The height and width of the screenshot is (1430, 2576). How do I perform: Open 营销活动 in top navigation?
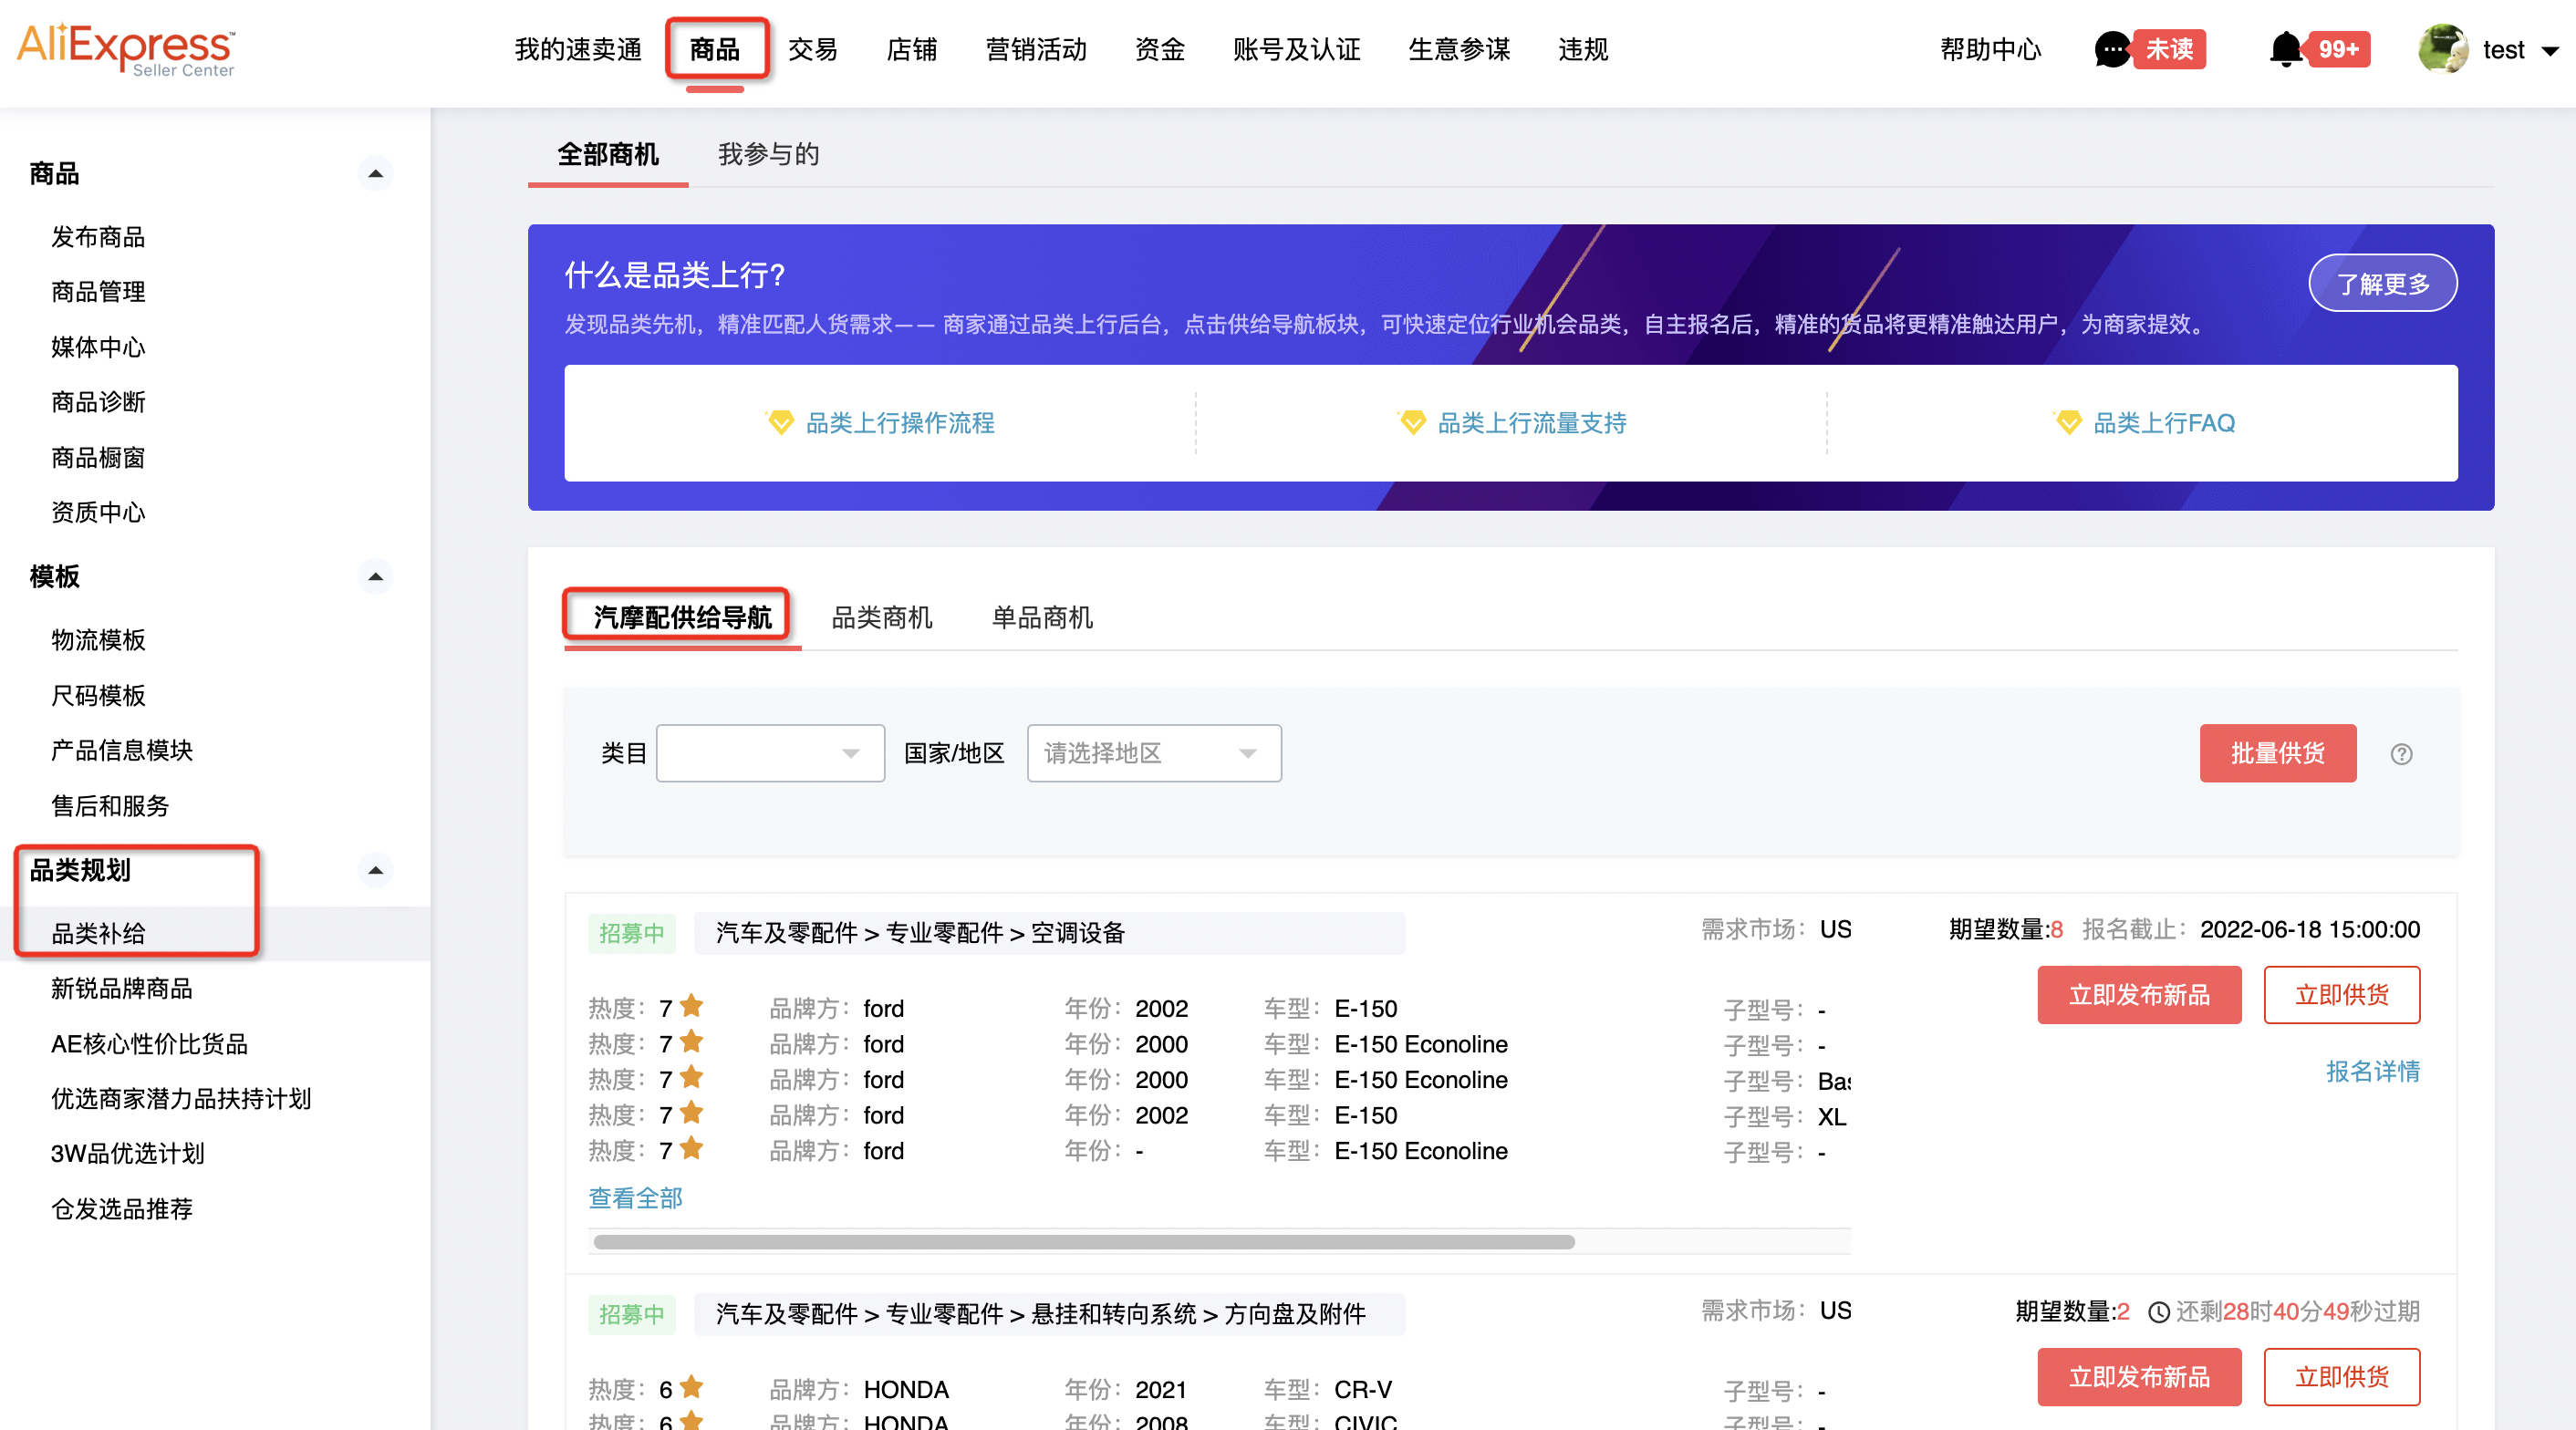(1036, 49)
